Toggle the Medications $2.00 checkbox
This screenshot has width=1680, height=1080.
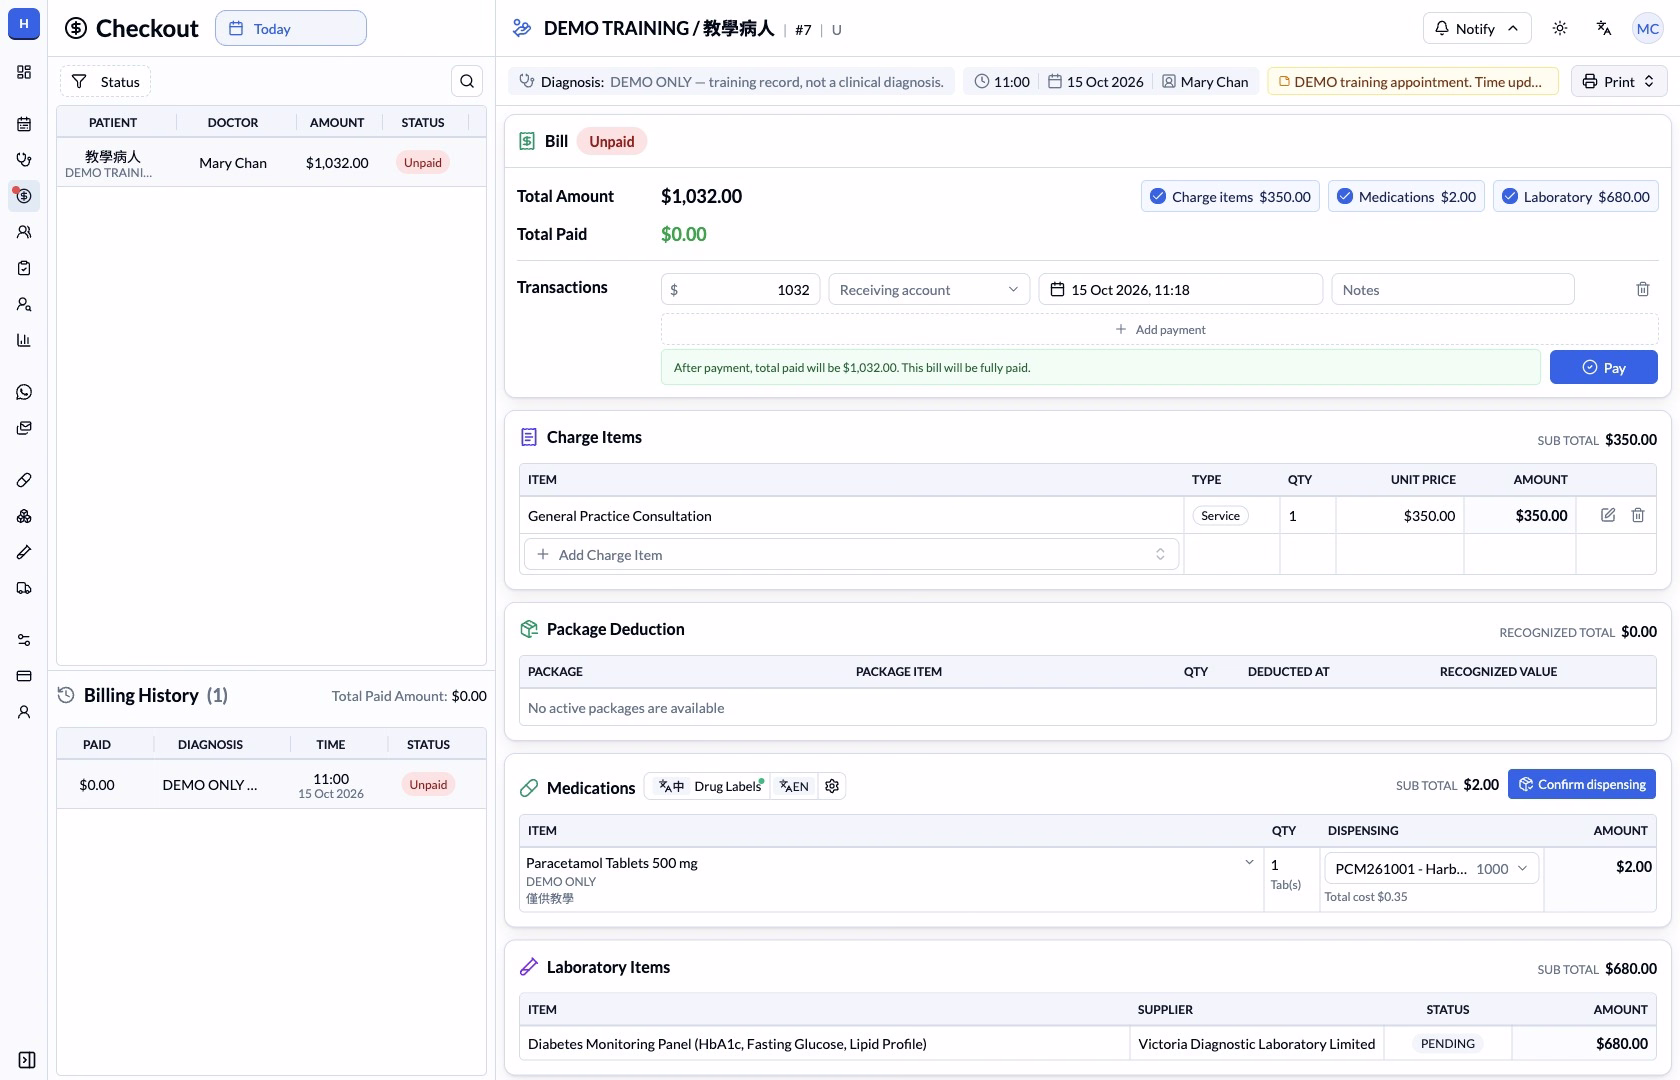click(x=1407, y=196)
